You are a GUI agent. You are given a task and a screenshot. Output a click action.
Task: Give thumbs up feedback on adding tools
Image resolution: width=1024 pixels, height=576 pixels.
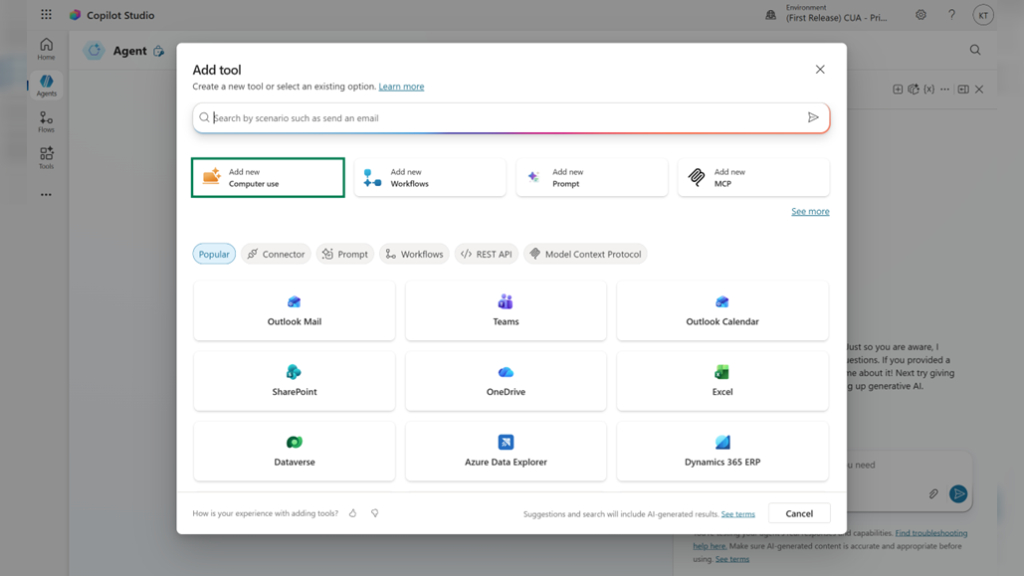click(353, 513)
